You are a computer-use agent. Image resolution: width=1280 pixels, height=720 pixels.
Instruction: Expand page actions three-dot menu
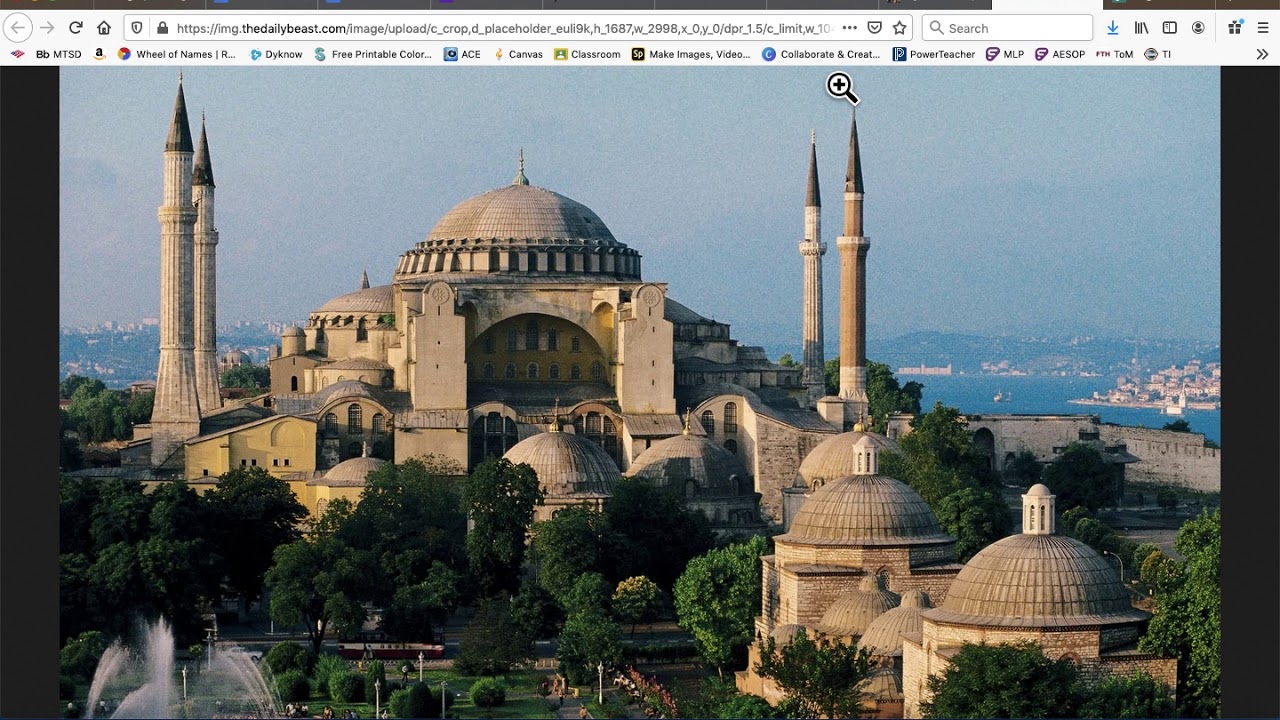pyautogui.click(x=849, y=28)
